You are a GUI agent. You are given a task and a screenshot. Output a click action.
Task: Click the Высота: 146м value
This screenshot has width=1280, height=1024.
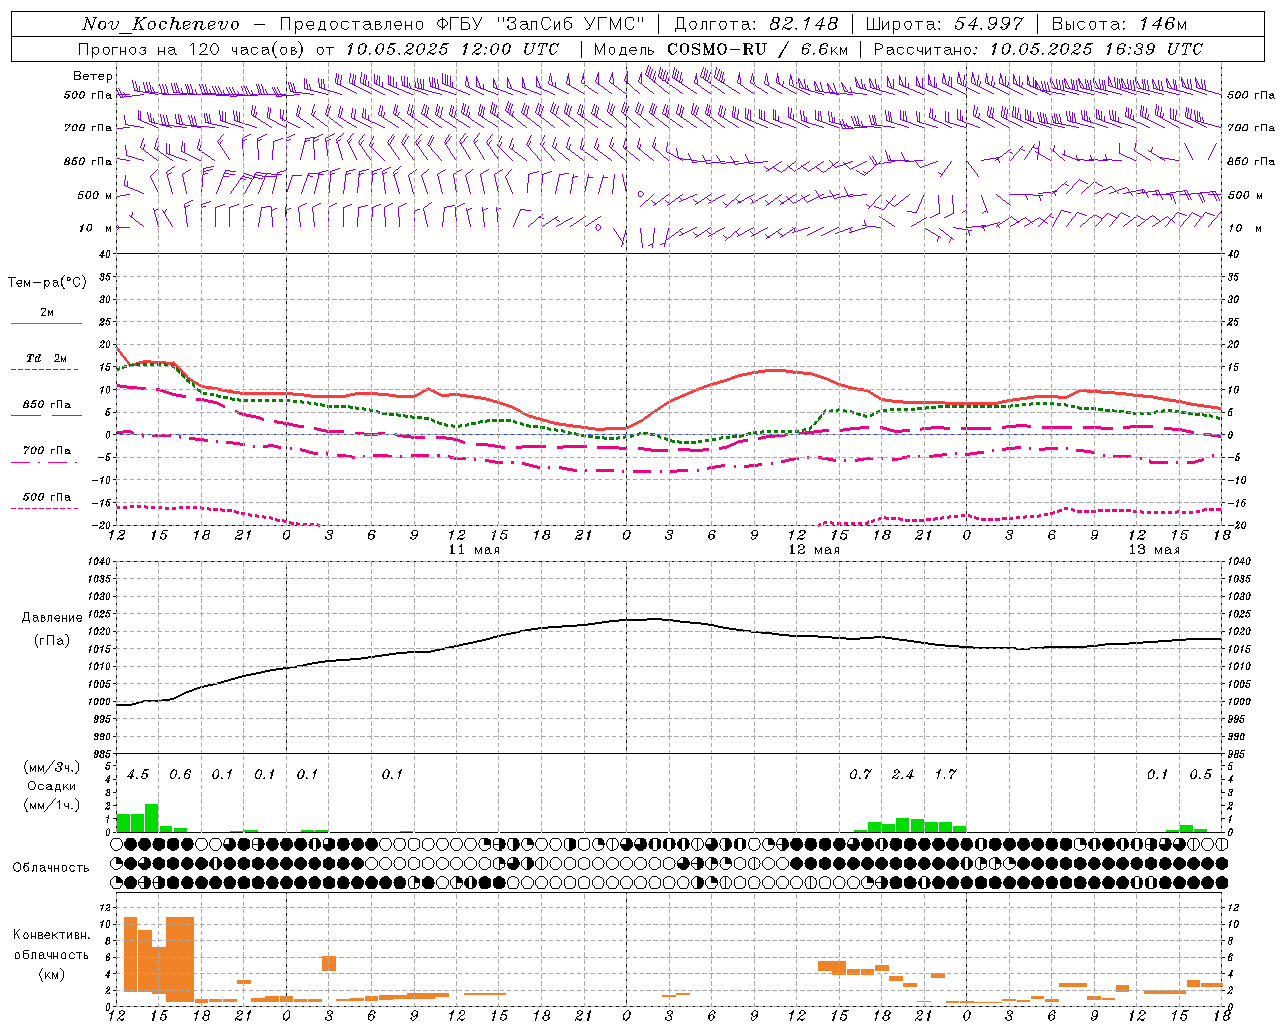pyautogui.click(x=1120, y=24)
